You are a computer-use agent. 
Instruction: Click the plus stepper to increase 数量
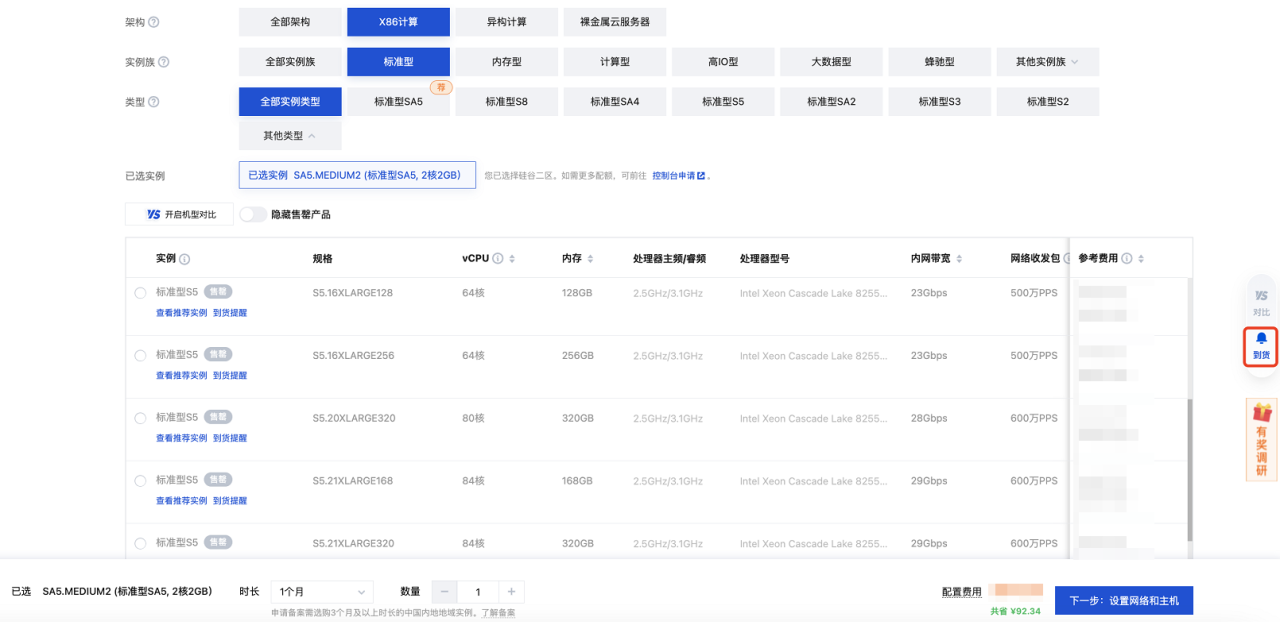[511, 591]
